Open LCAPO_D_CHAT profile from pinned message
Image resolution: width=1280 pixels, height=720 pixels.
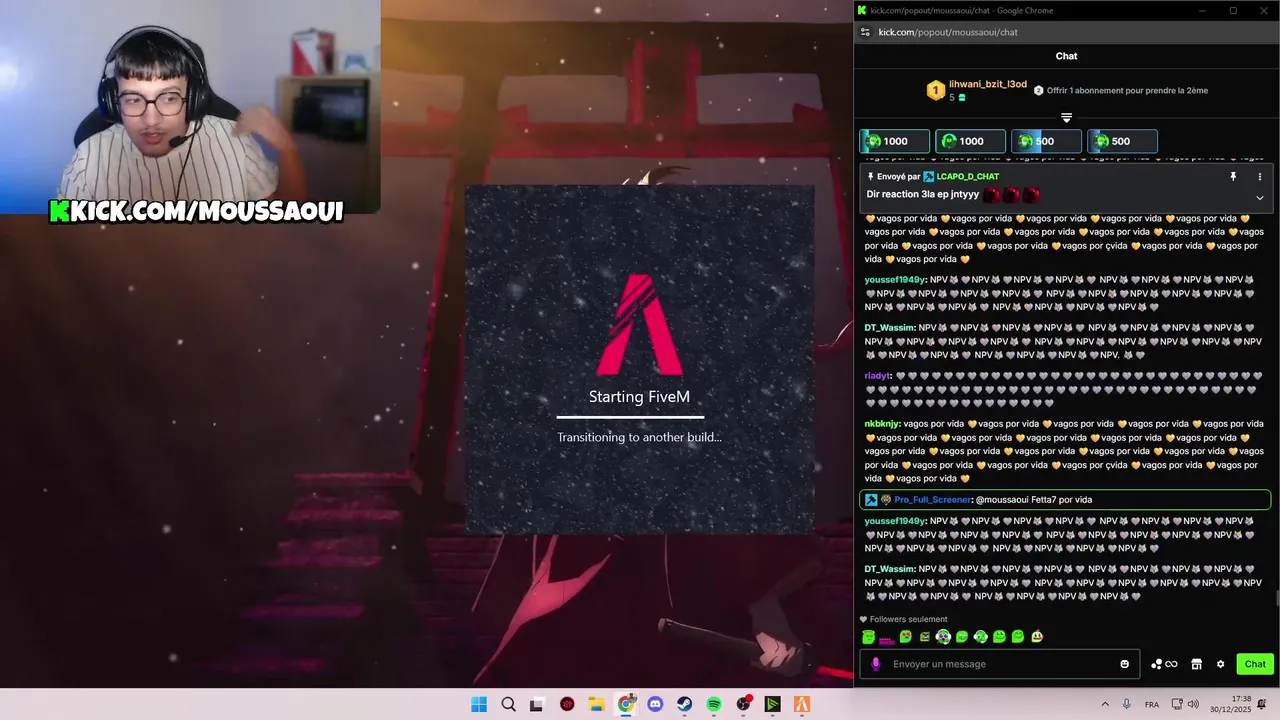967,177
